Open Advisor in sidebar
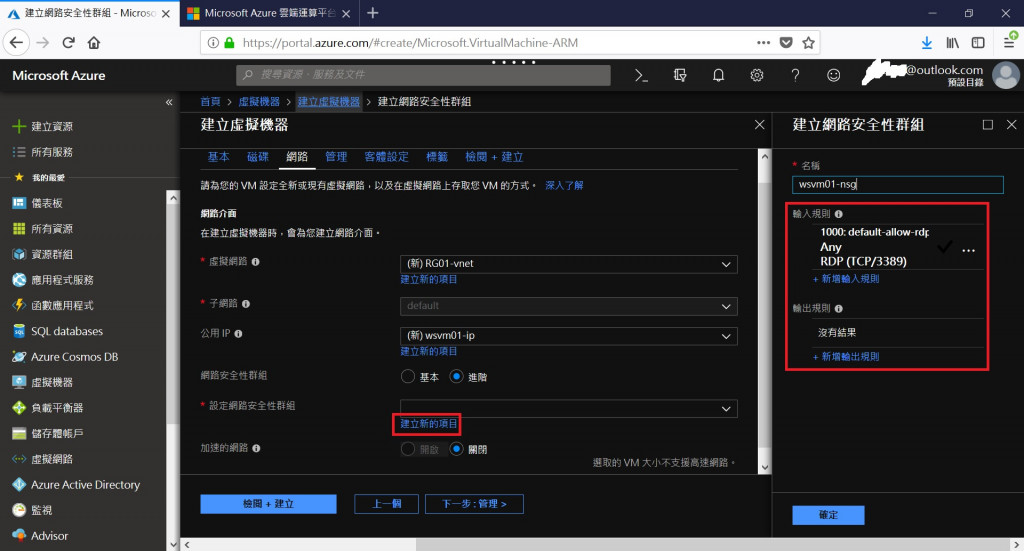1024x551 pixels. point(50,535)
